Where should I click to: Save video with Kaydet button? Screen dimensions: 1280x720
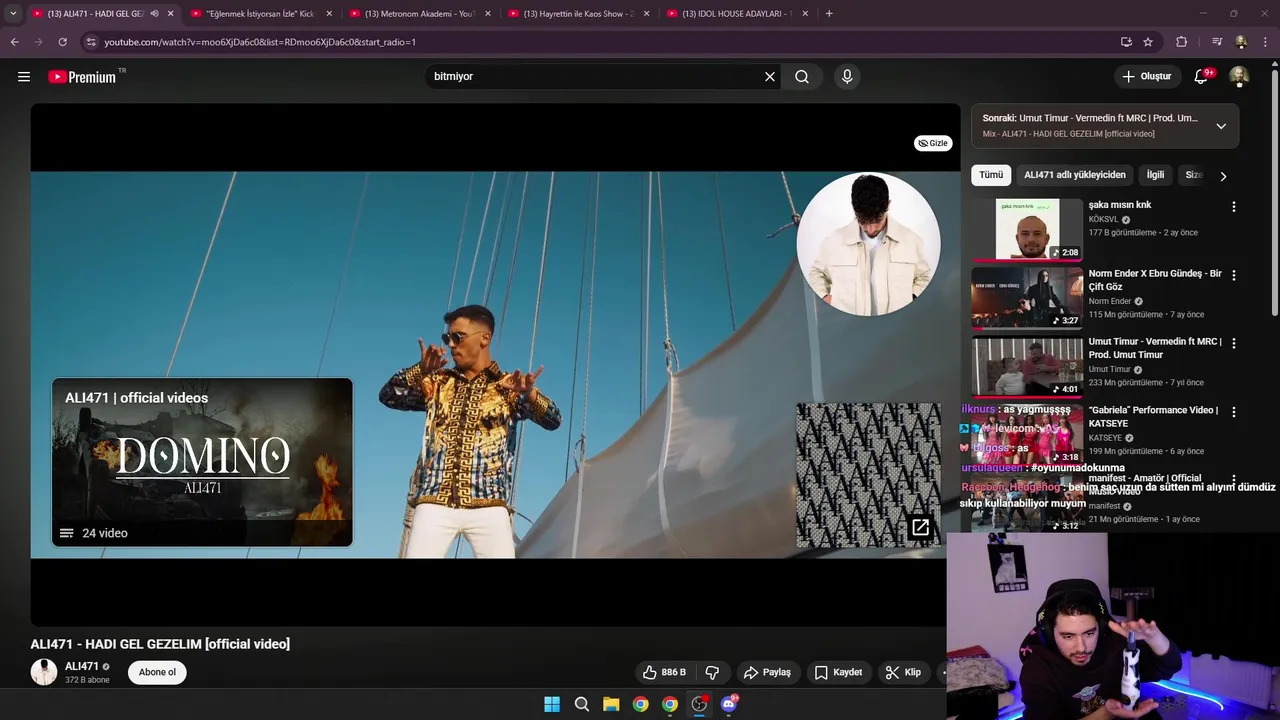coord(838,672)
